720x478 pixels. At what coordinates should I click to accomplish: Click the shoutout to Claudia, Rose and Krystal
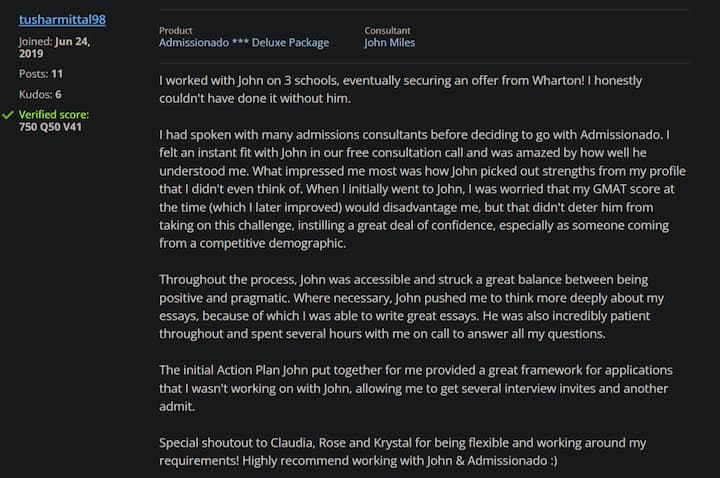403,451
